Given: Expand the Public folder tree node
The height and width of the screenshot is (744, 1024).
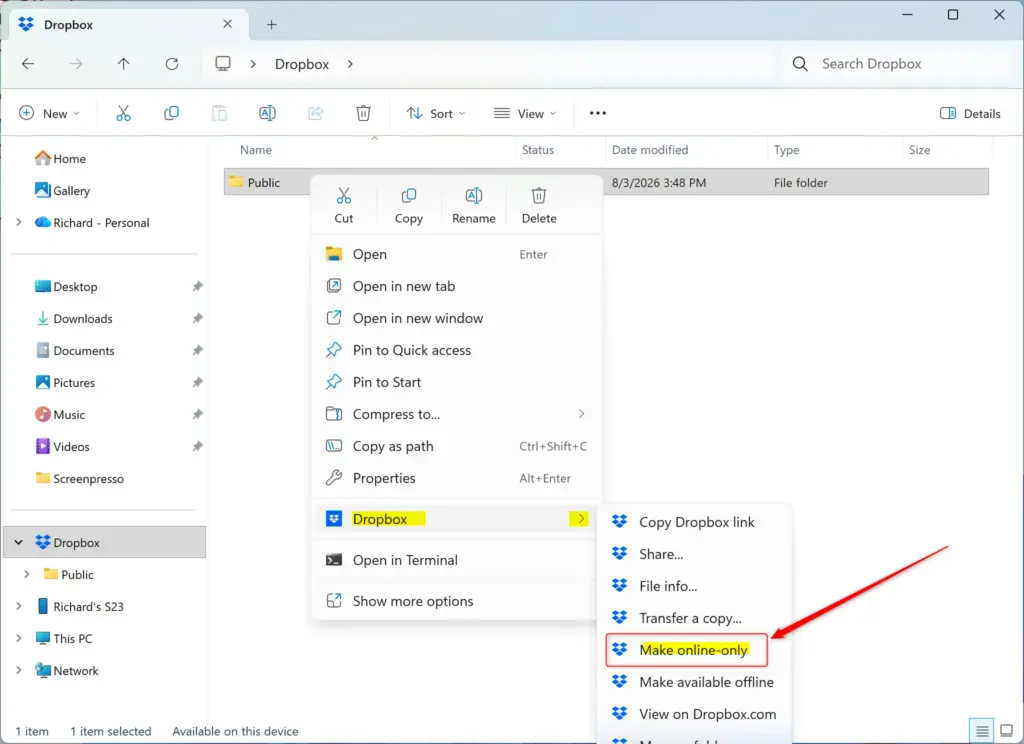Looking at the screenshot, I should point(27,574).
